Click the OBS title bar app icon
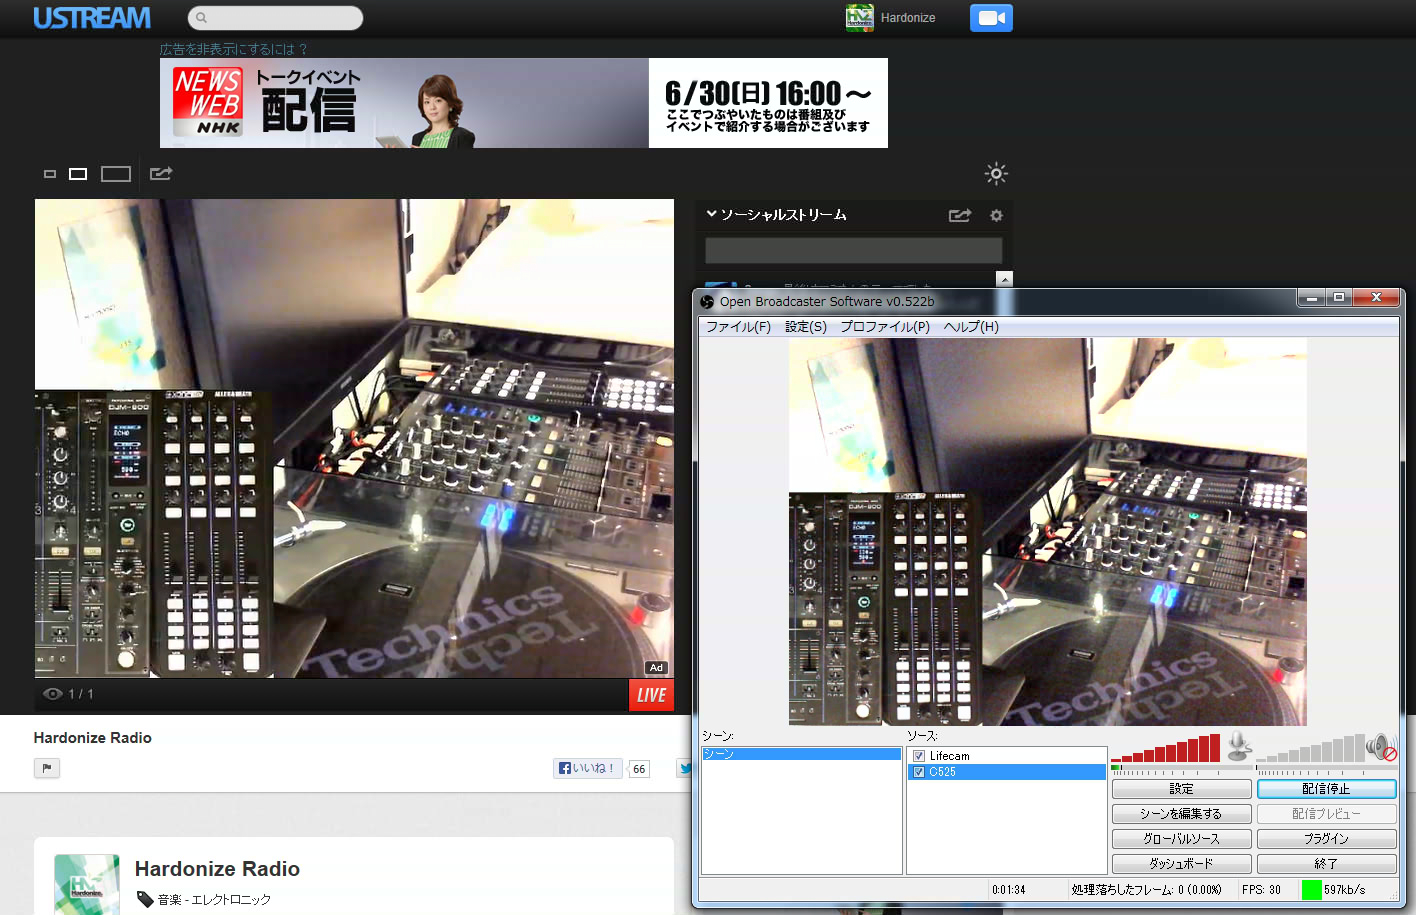Screen dimensions: 1416x915 pos(707,301)
